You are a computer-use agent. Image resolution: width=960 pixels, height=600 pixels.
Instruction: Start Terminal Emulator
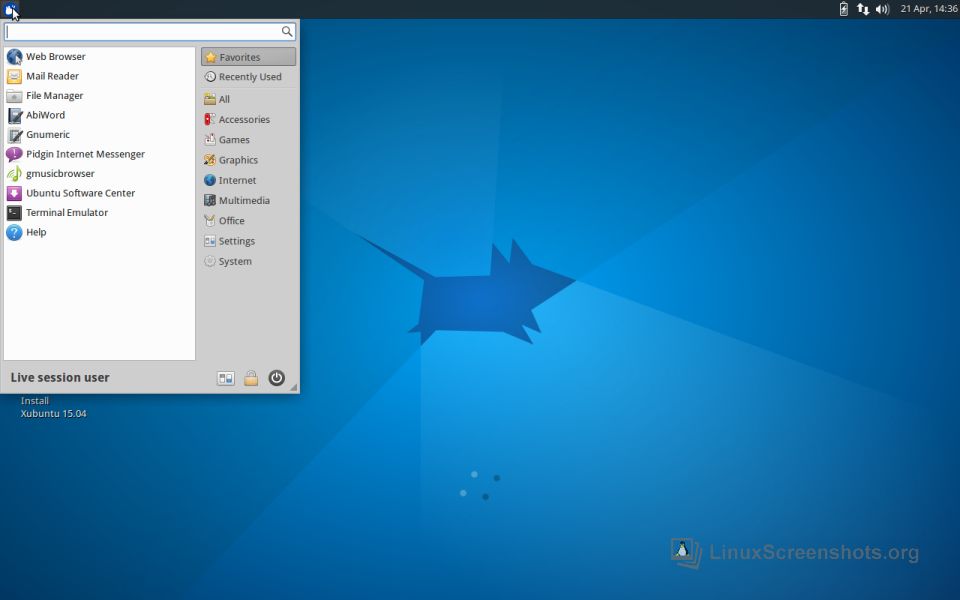[66, 213]
